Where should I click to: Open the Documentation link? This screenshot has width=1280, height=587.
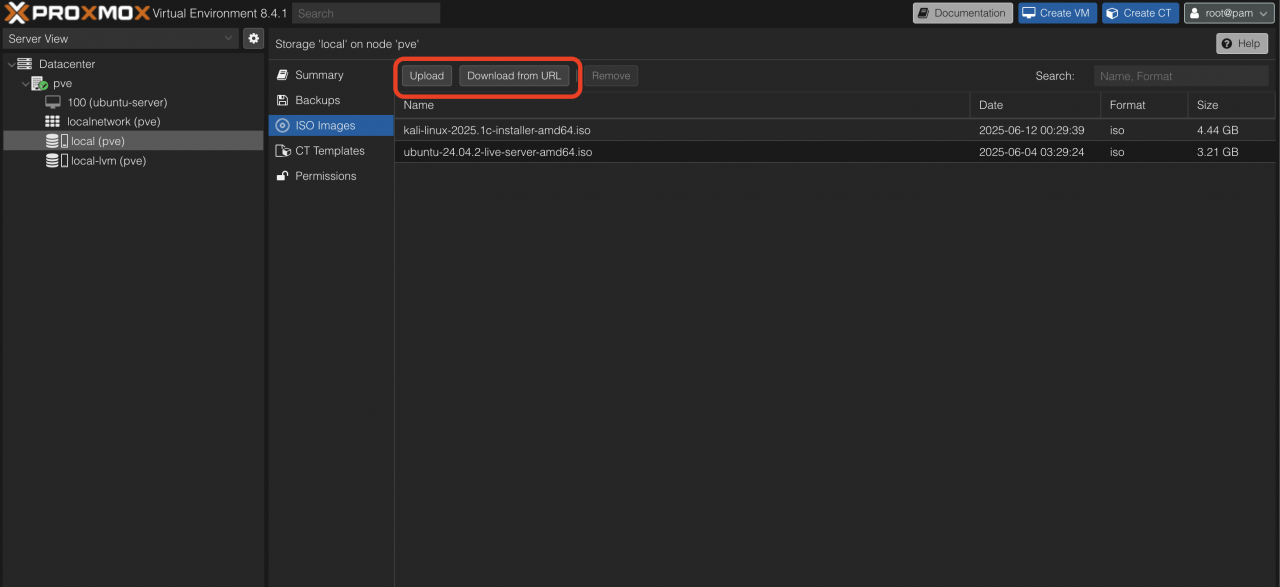(962, 13)
